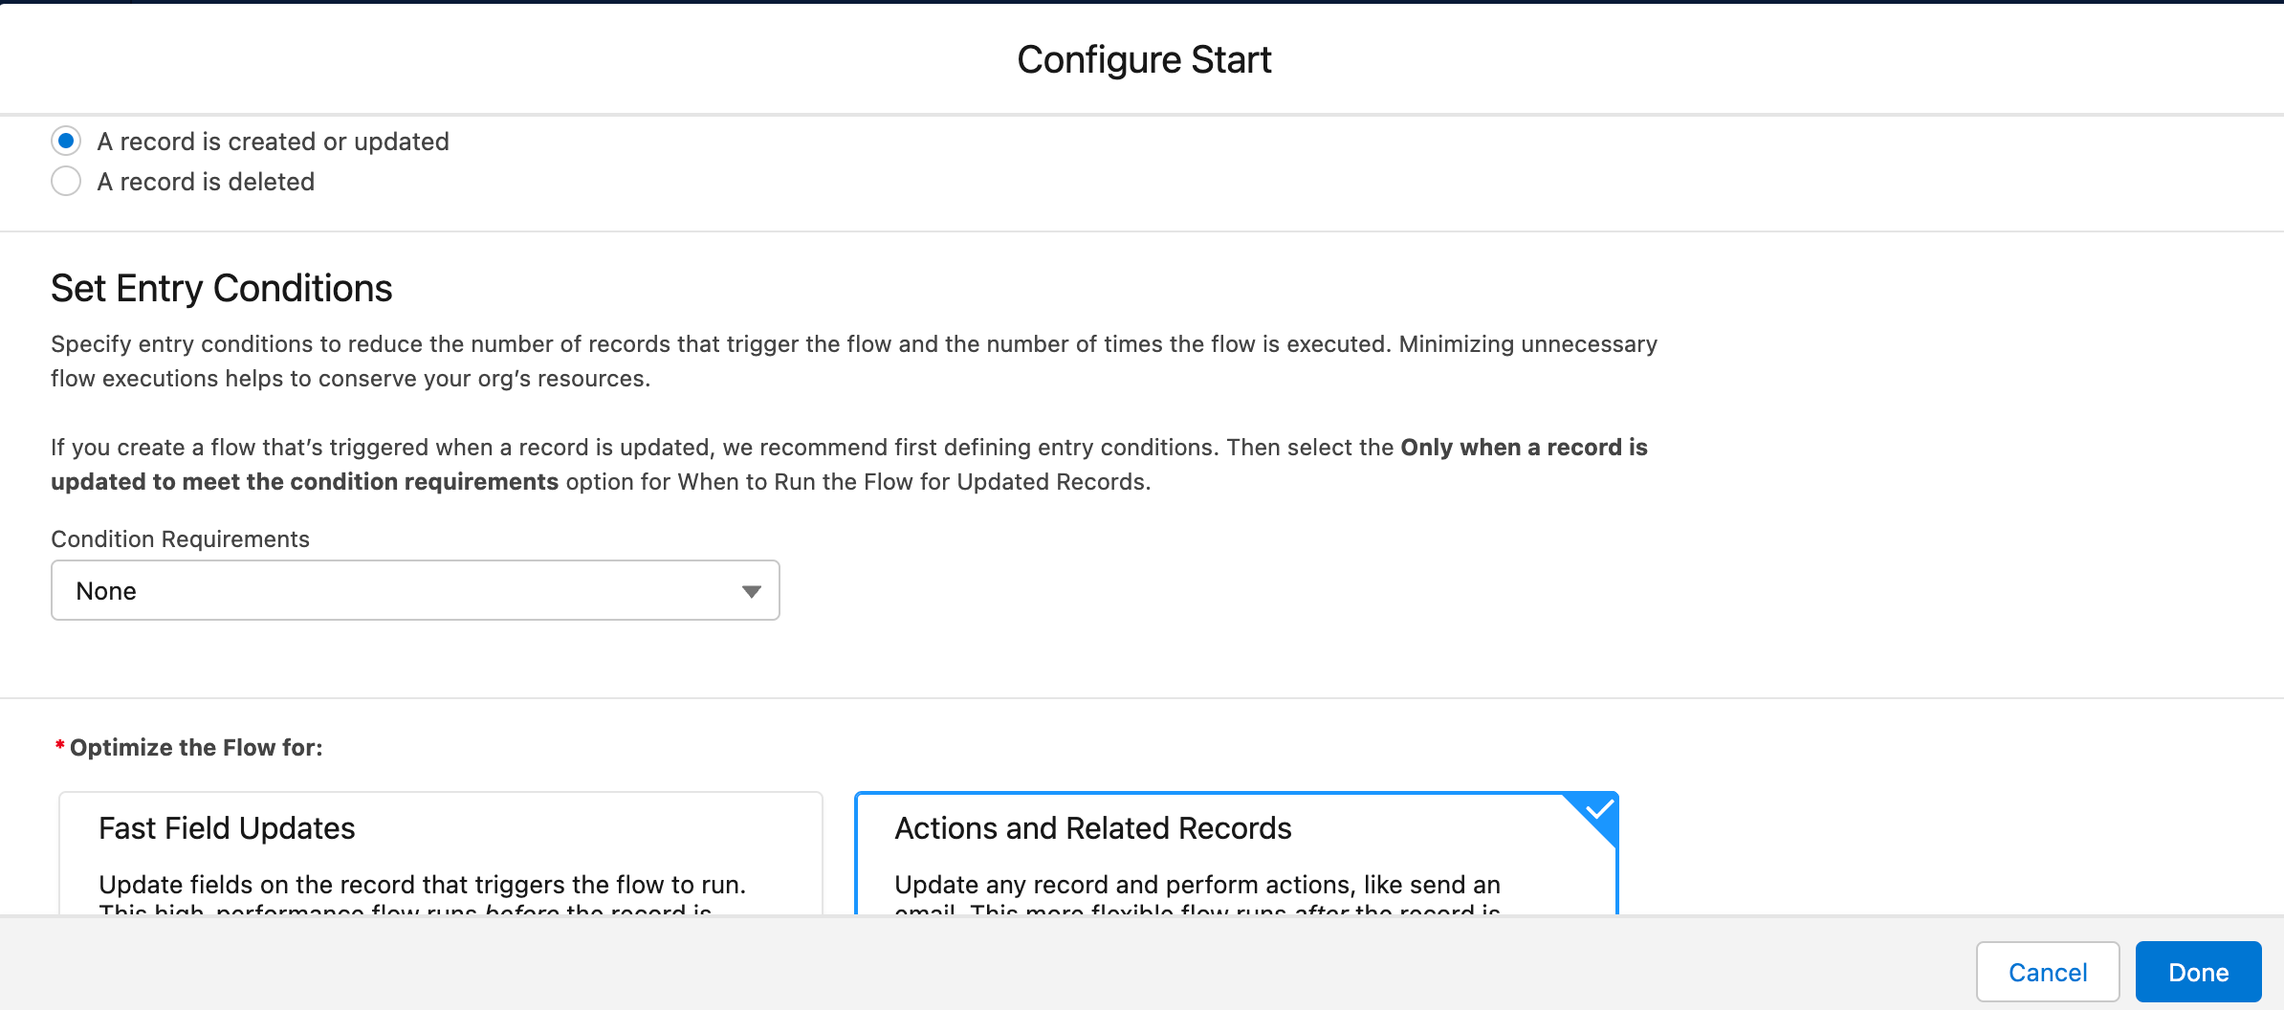The height and width of the screenshot is (1010, 2284).
Task: Open the Condition Requirements combo box
Action: click(x=414, y=591)
